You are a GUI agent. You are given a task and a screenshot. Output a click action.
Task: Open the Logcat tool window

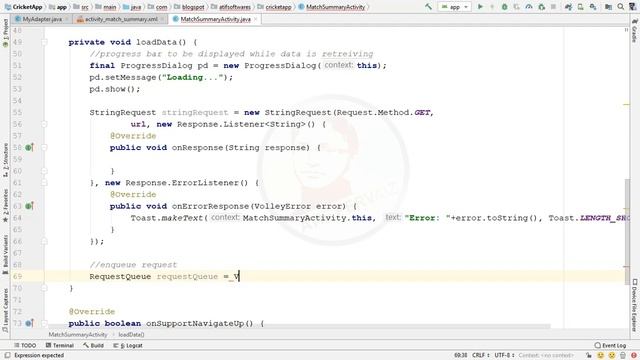coord(128,345)
